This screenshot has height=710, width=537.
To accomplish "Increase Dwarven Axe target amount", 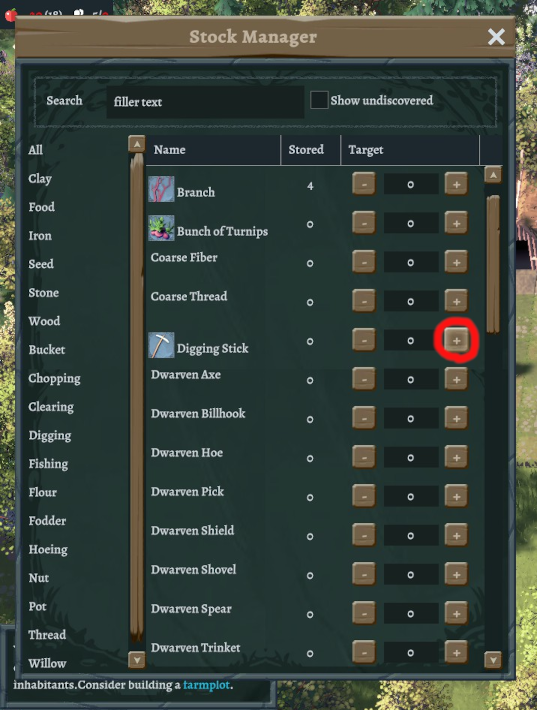I will click(456, 379).
